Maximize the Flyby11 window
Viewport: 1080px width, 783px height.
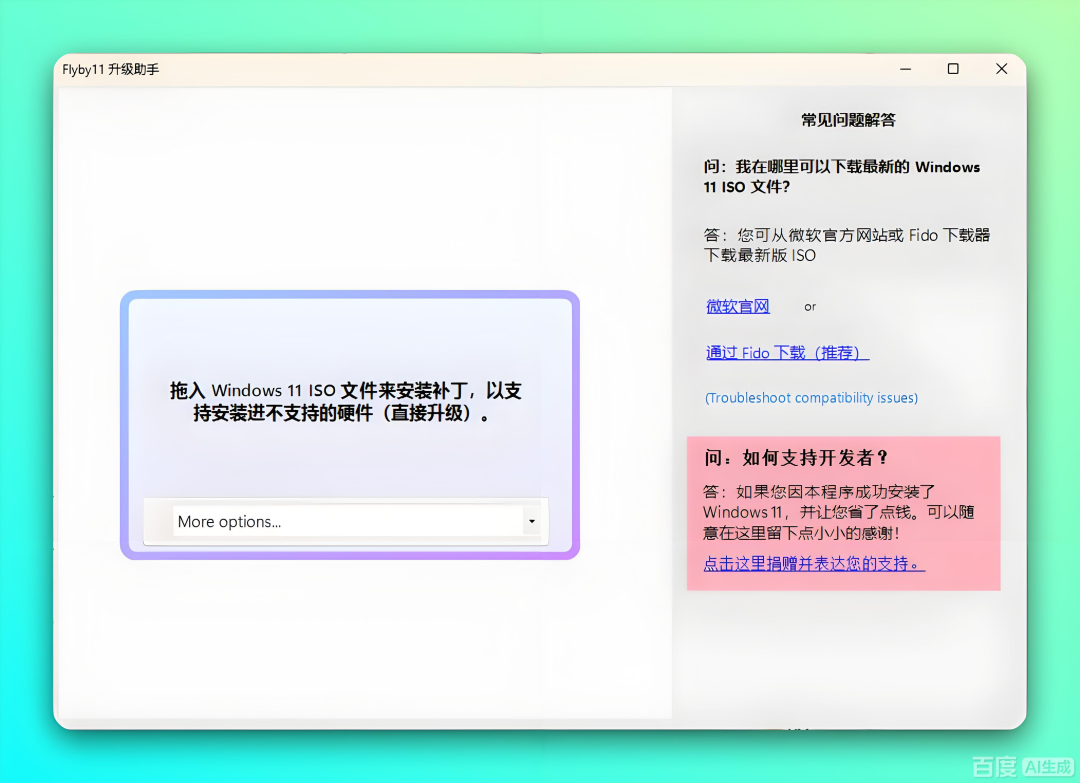coord(953,68)
